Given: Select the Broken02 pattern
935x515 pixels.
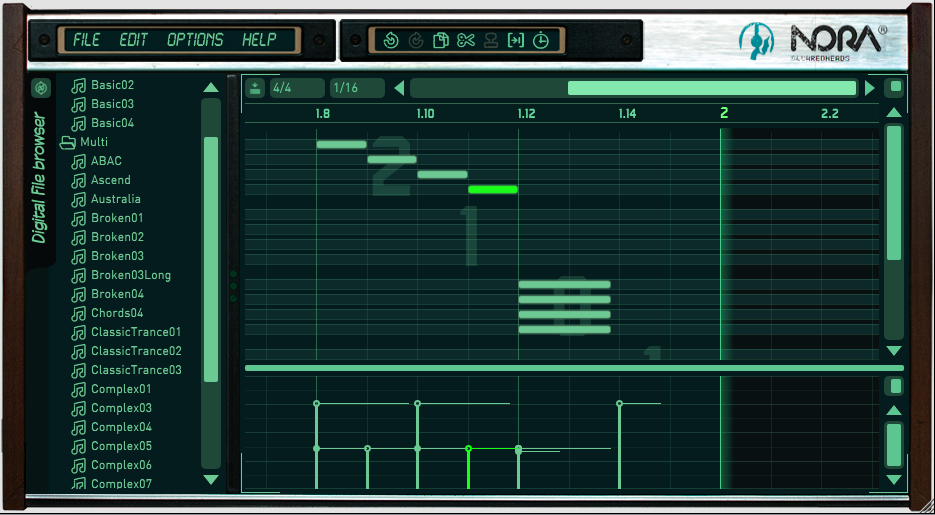Looking at the screenshot, I should tap(117, 237).
